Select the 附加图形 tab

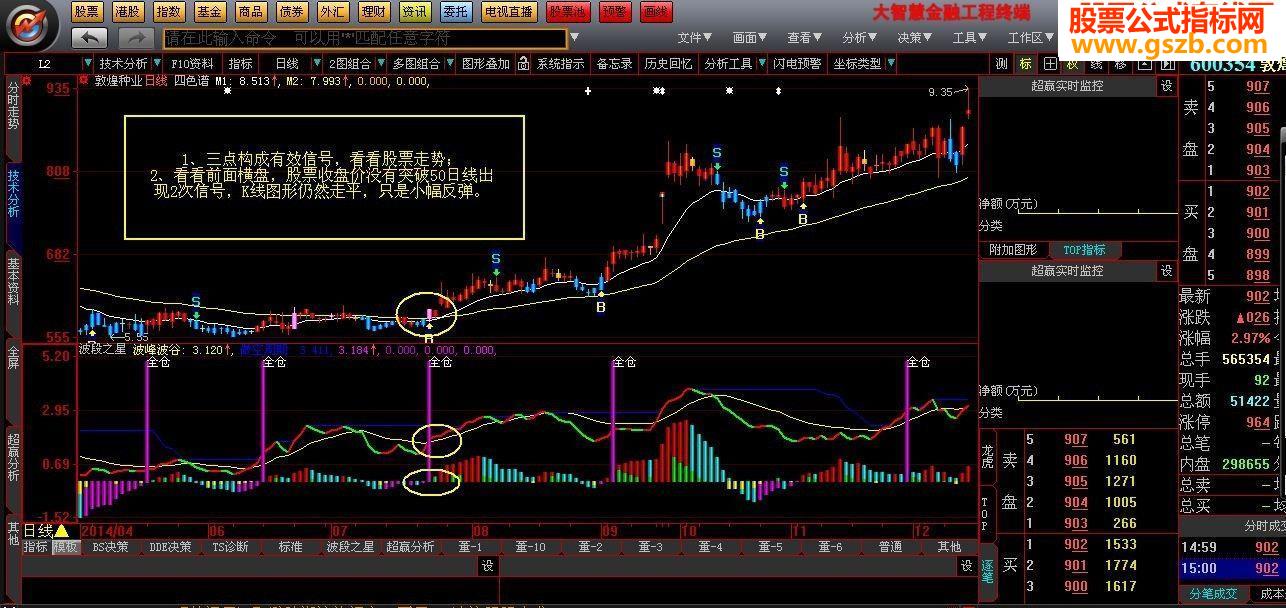[x=1013, y=250]
